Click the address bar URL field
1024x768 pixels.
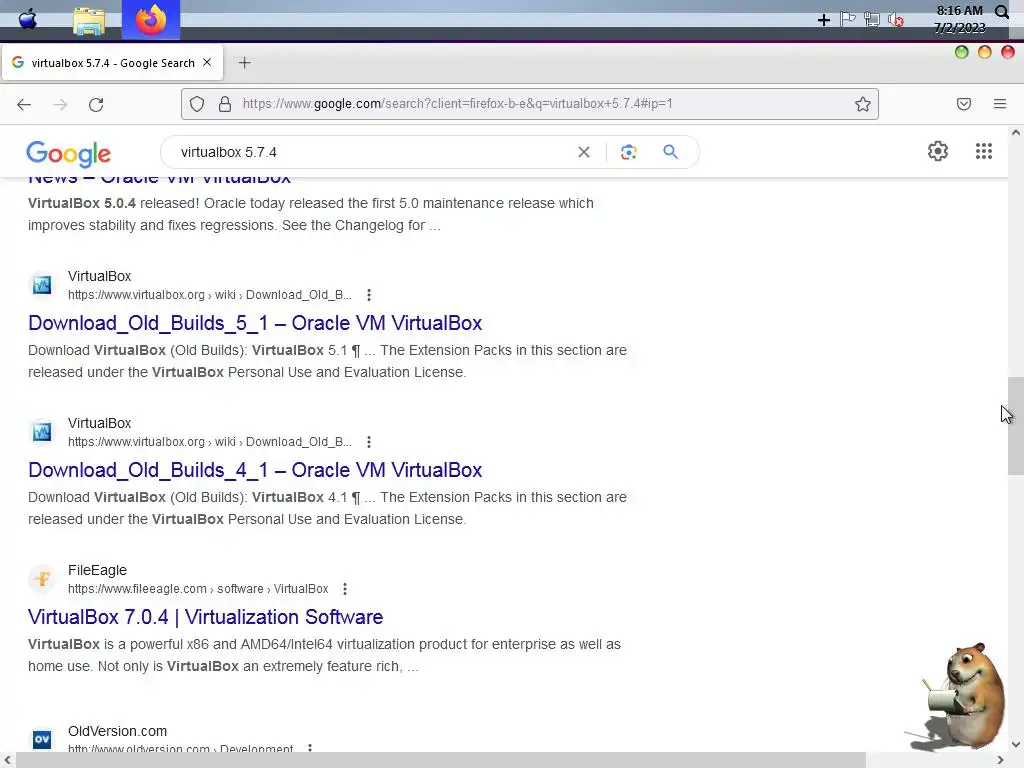(x=530, y=104)
